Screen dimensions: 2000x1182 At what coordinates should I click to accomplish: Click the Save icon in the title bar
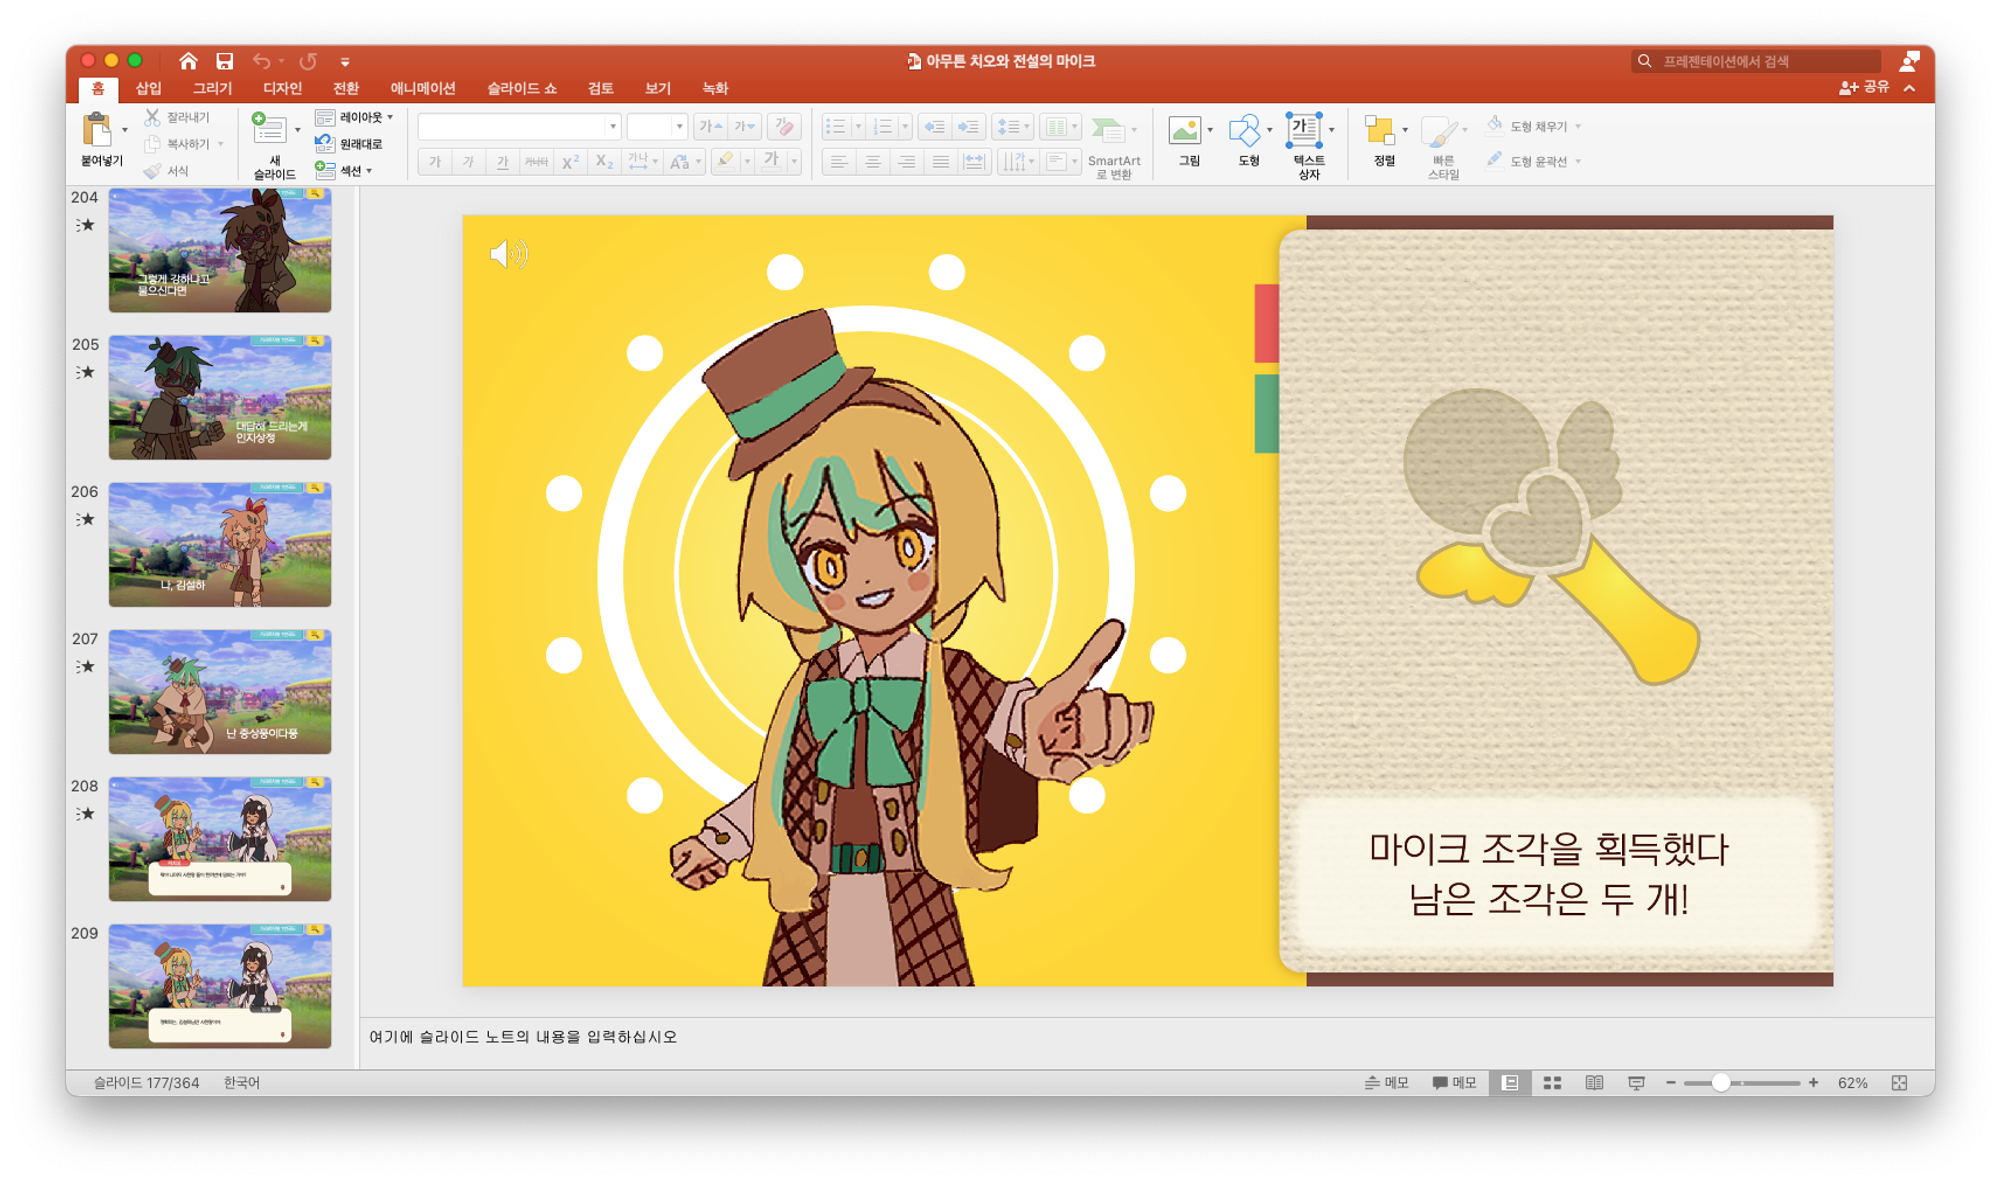[224, 61]
